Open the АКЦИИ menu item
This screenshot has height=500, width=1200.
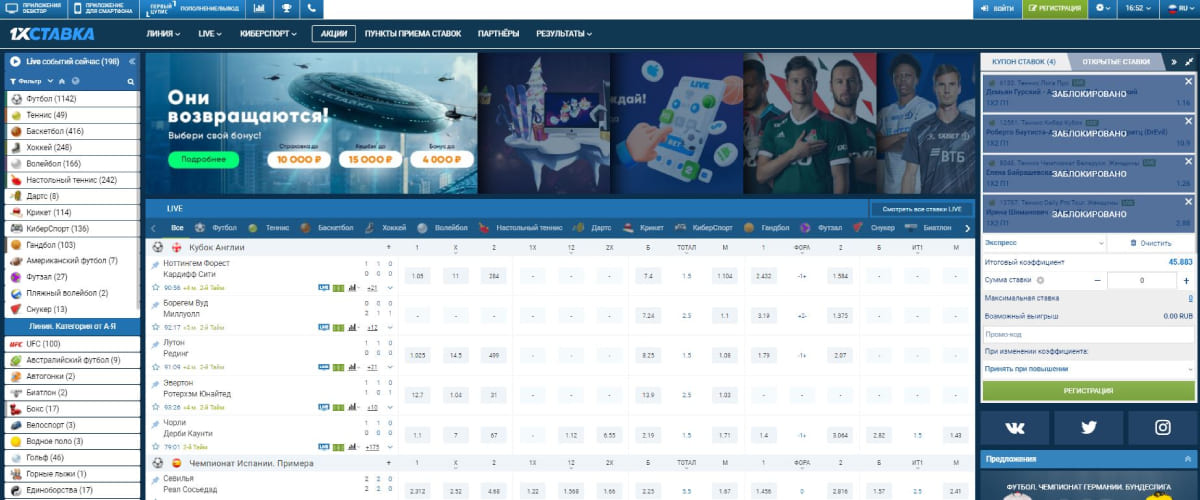pyautogui.click(x=335, y=33)
